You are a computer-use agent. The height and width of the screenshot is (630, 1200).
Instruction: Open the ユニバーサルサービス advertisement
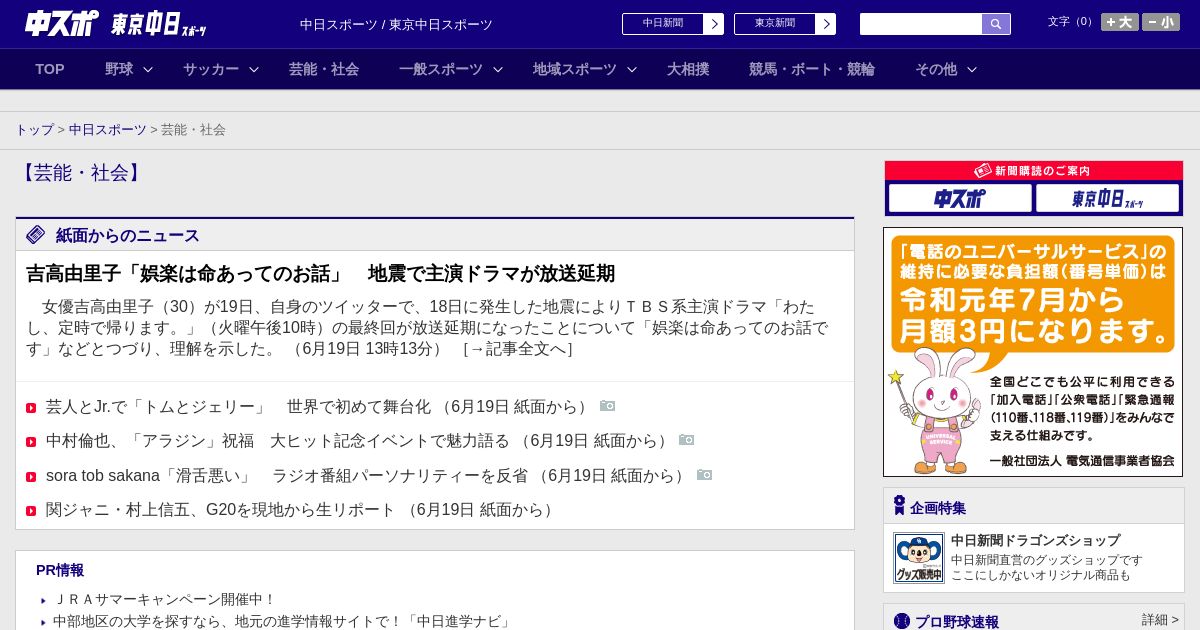(1033, 352)
